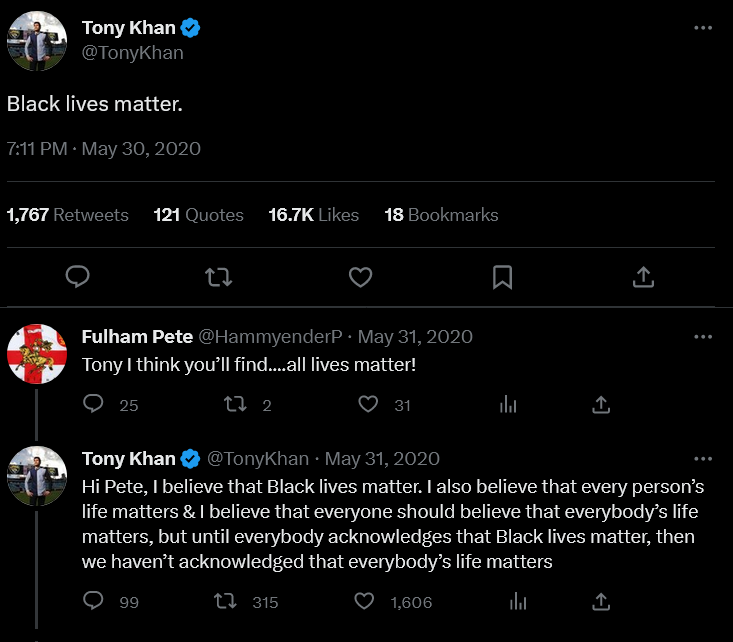
Task: Like the main Black lives matter tweet
Action: 360,277
